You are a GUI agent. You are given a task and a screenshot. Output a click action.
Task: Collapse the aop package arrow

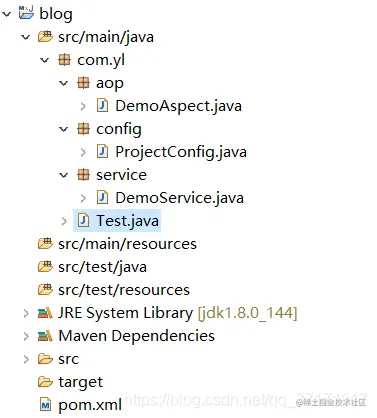[63, 83]
